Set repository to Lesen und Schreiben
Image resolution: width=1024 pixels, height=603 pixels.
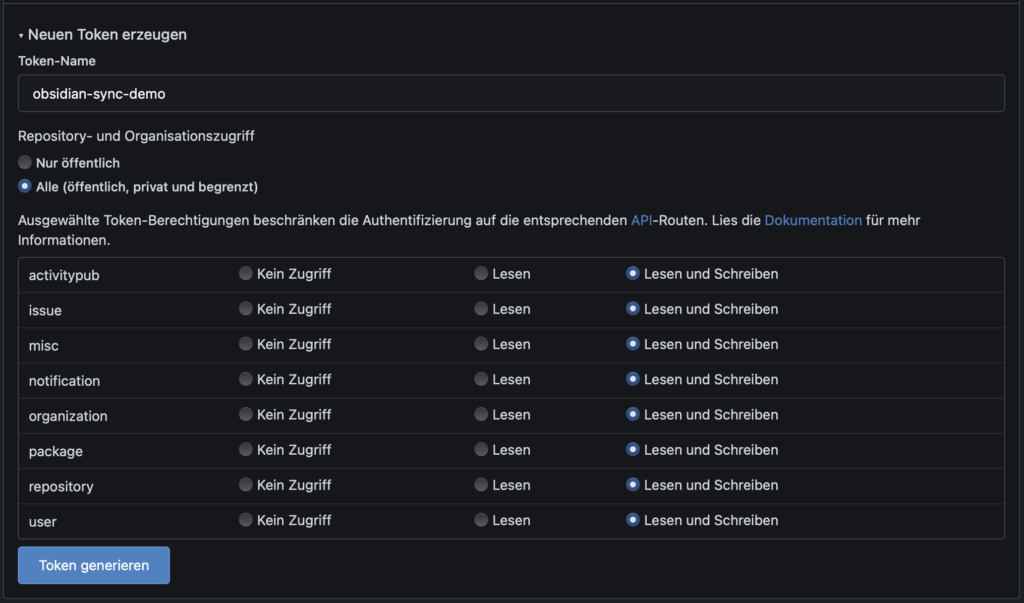pos(633,485)
